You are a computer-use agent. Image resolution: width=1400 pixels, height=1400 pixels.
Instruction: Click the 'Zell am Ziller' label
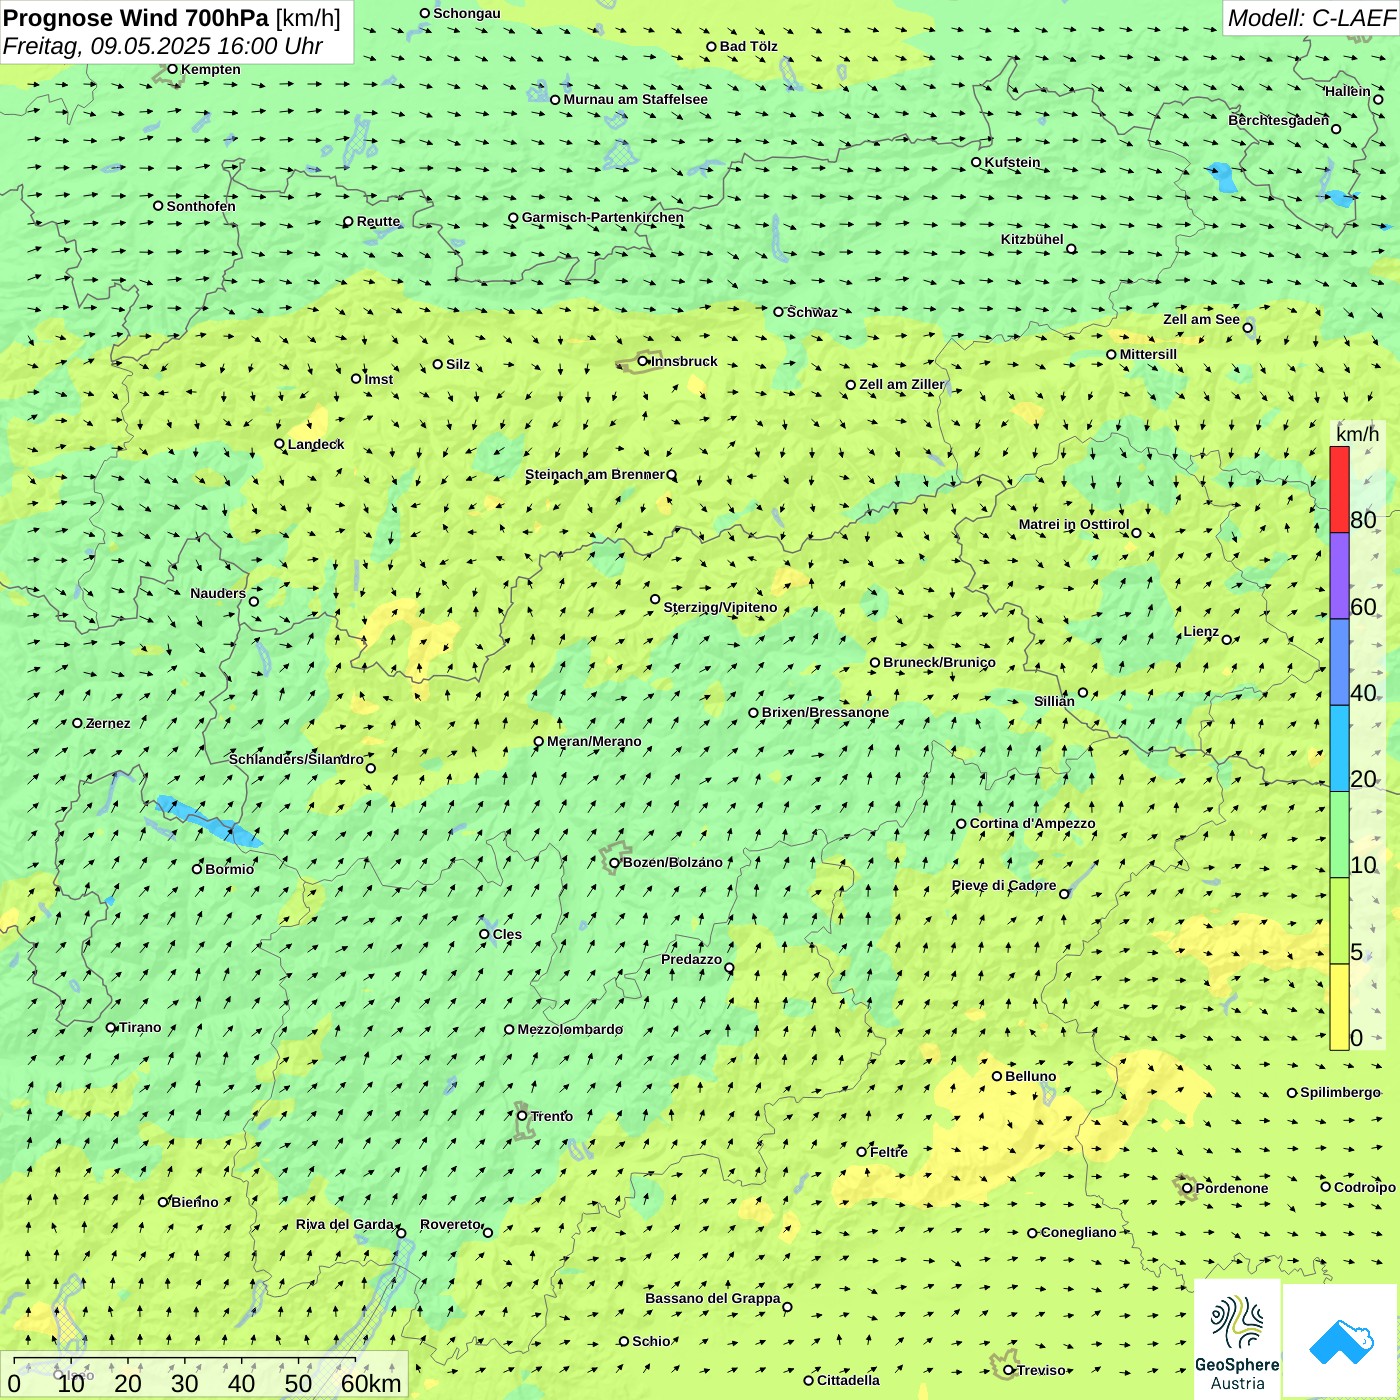coord(901,384)
